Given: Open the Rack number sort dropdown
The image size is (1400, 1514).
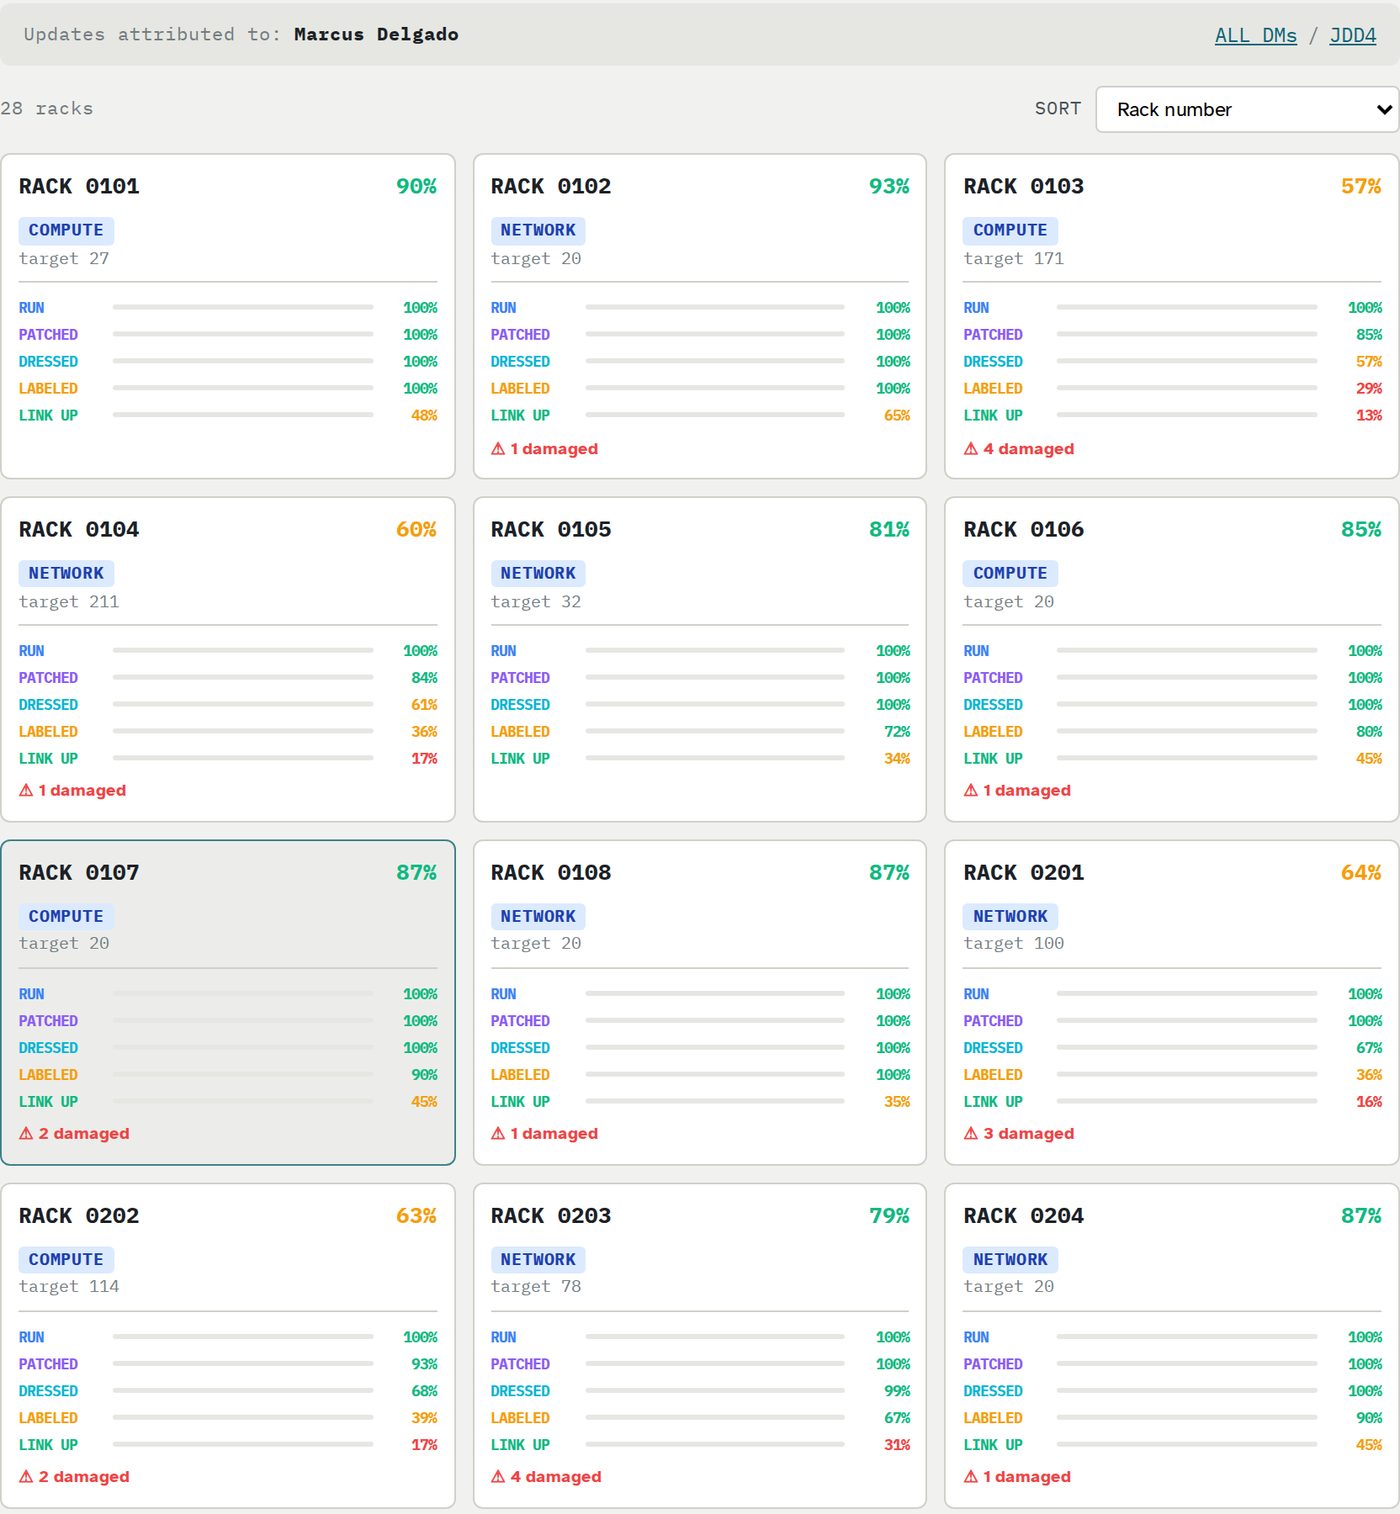Looking at the screenshot, I should pyautogui.click(x=1247, y=109).
